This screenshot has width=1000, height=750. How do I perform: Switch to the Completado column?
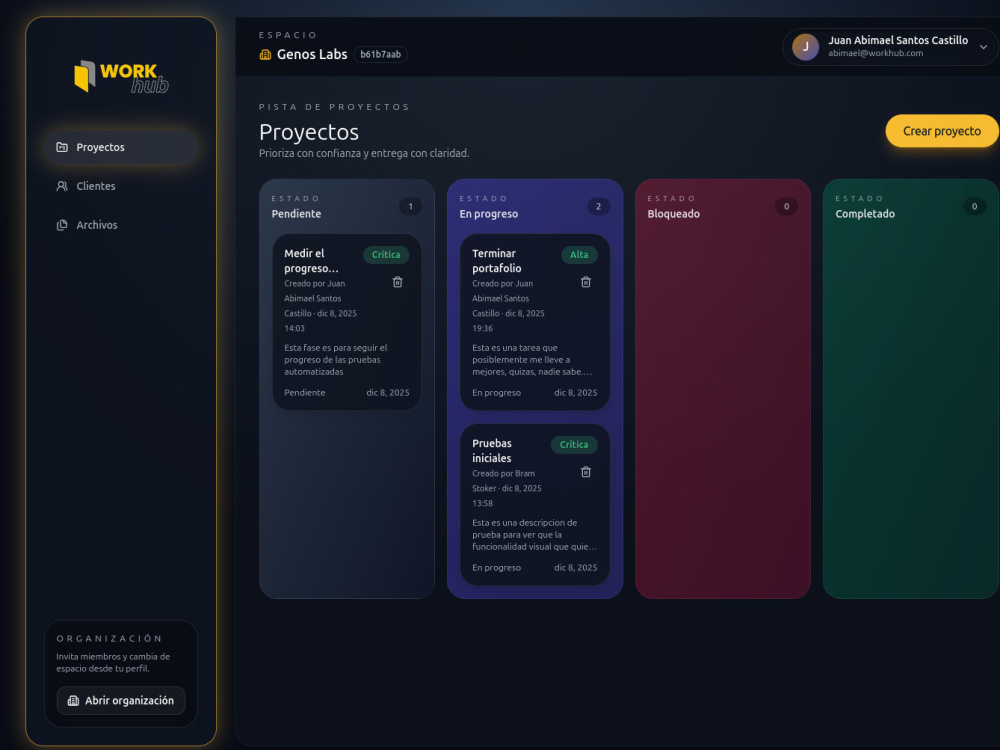point(864,213)
